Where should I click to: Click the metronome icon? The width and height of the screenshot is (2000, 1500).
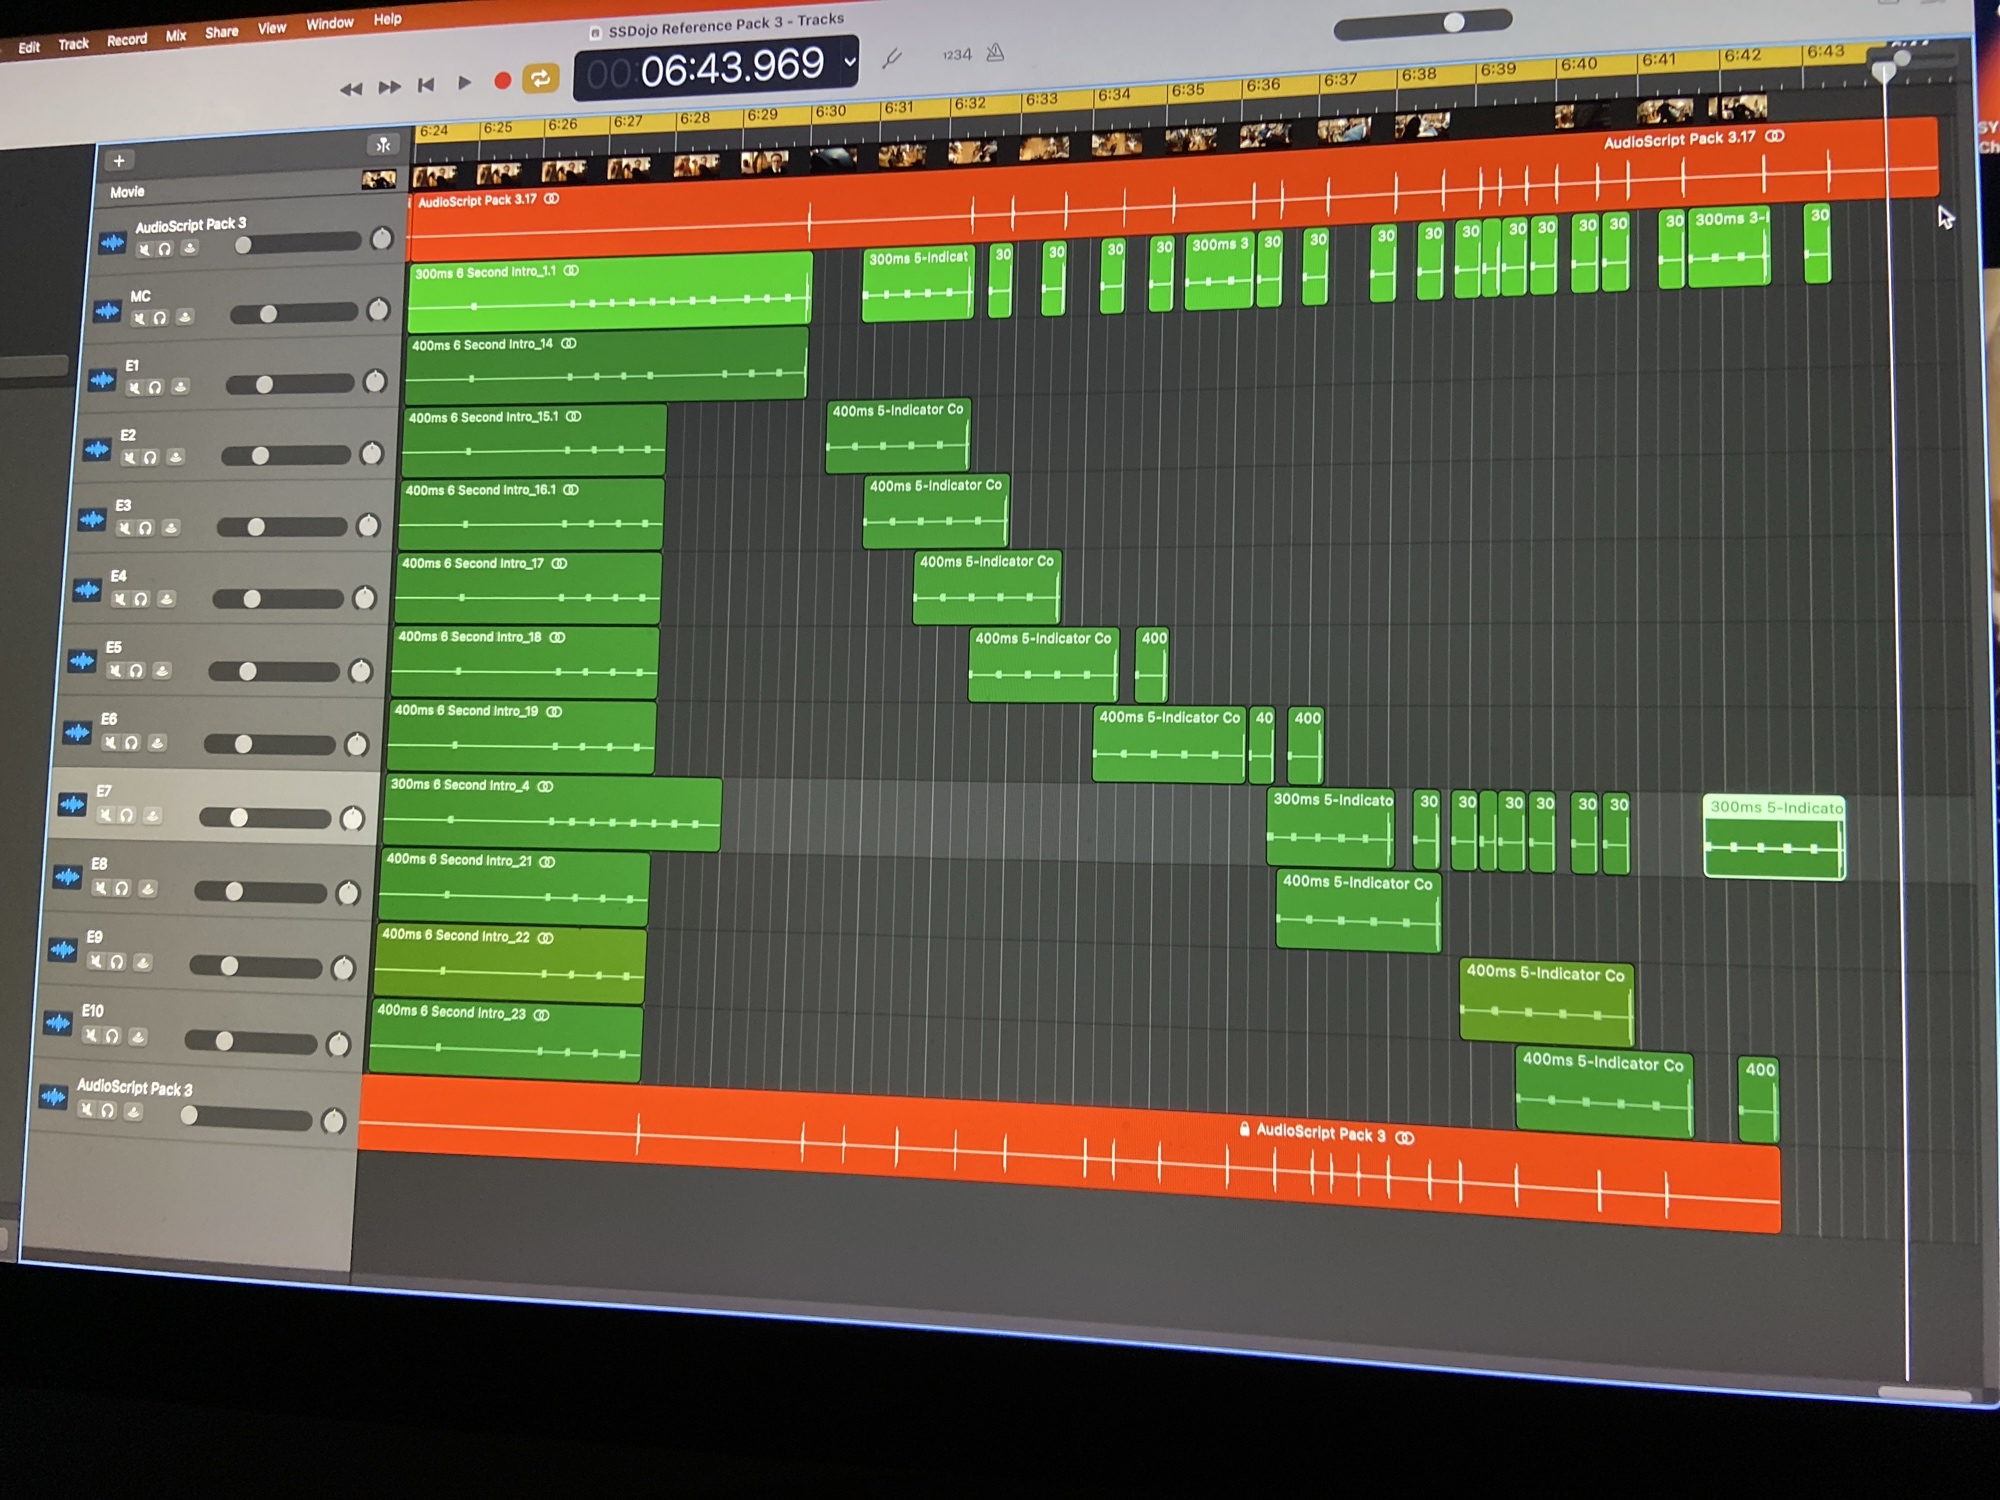[x=995, y=53]
